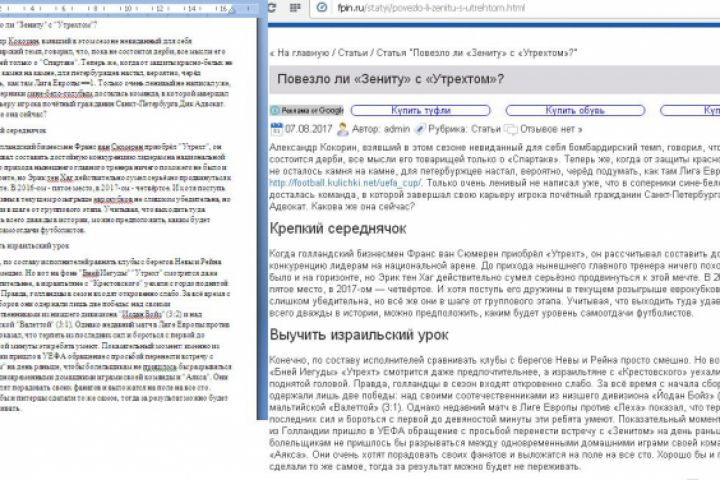Screen dimensions: 720x480
Task: View site information icon beside the URL
Action: pyautogui.click(x=322, y=7)
